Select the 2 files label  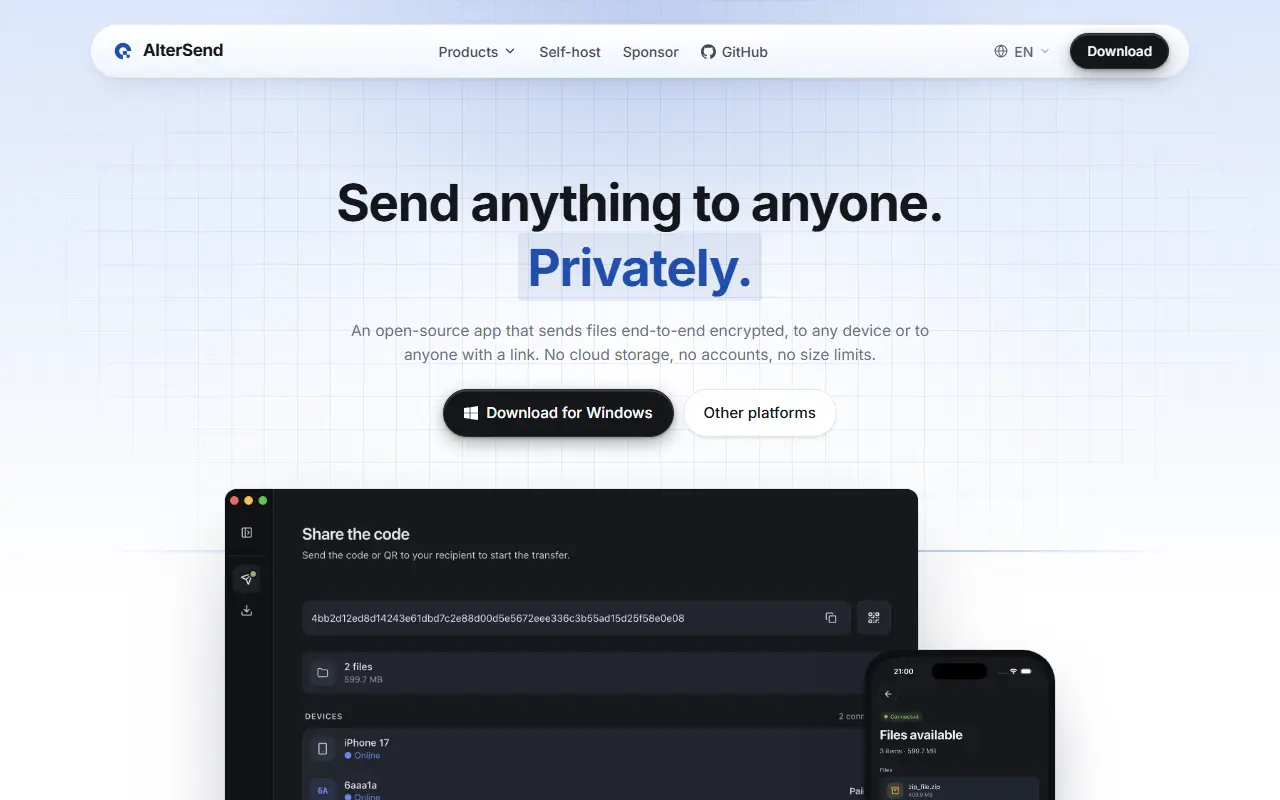click(358, 667)
